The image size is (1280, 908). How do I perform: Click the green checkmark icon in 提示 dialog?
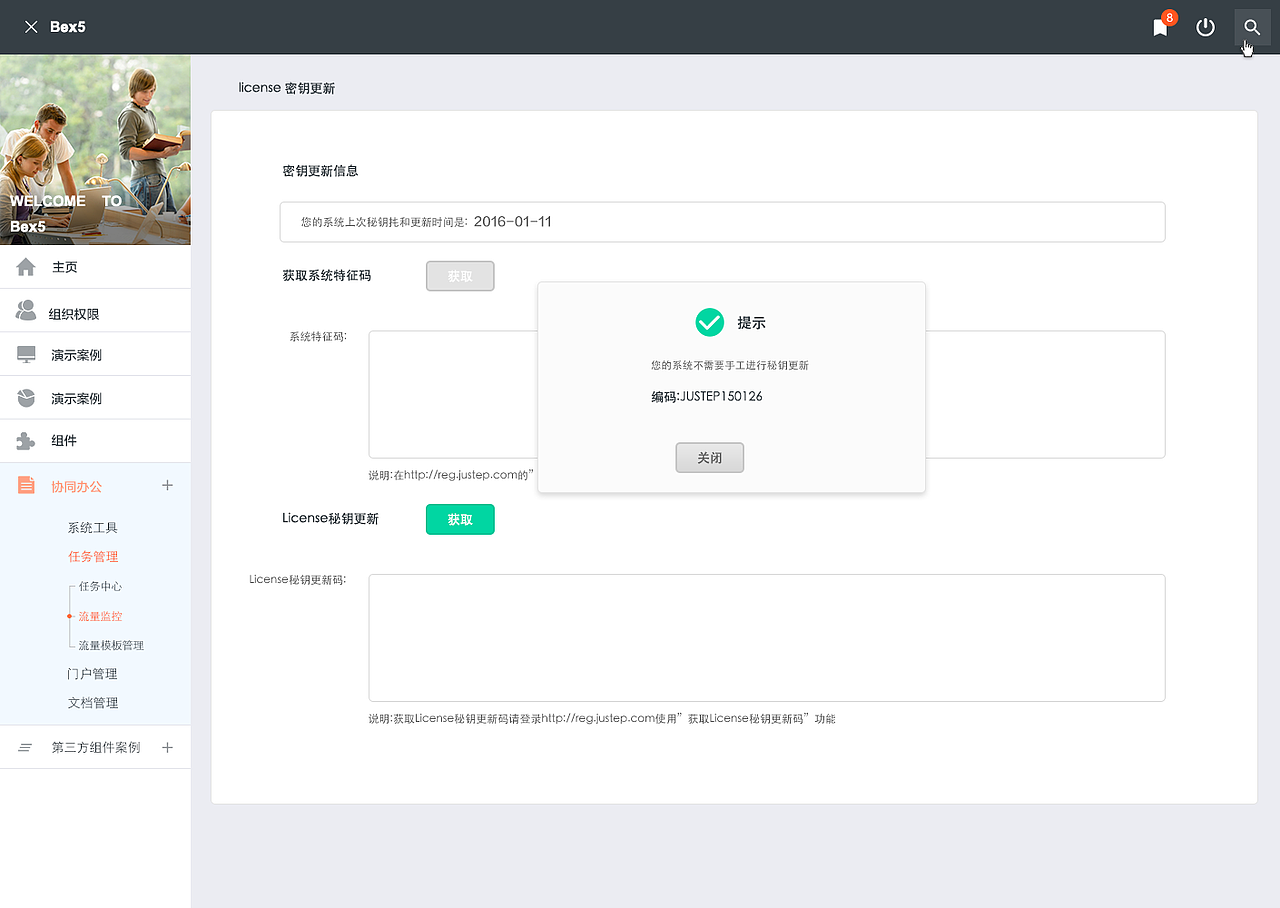coord(709,322)
